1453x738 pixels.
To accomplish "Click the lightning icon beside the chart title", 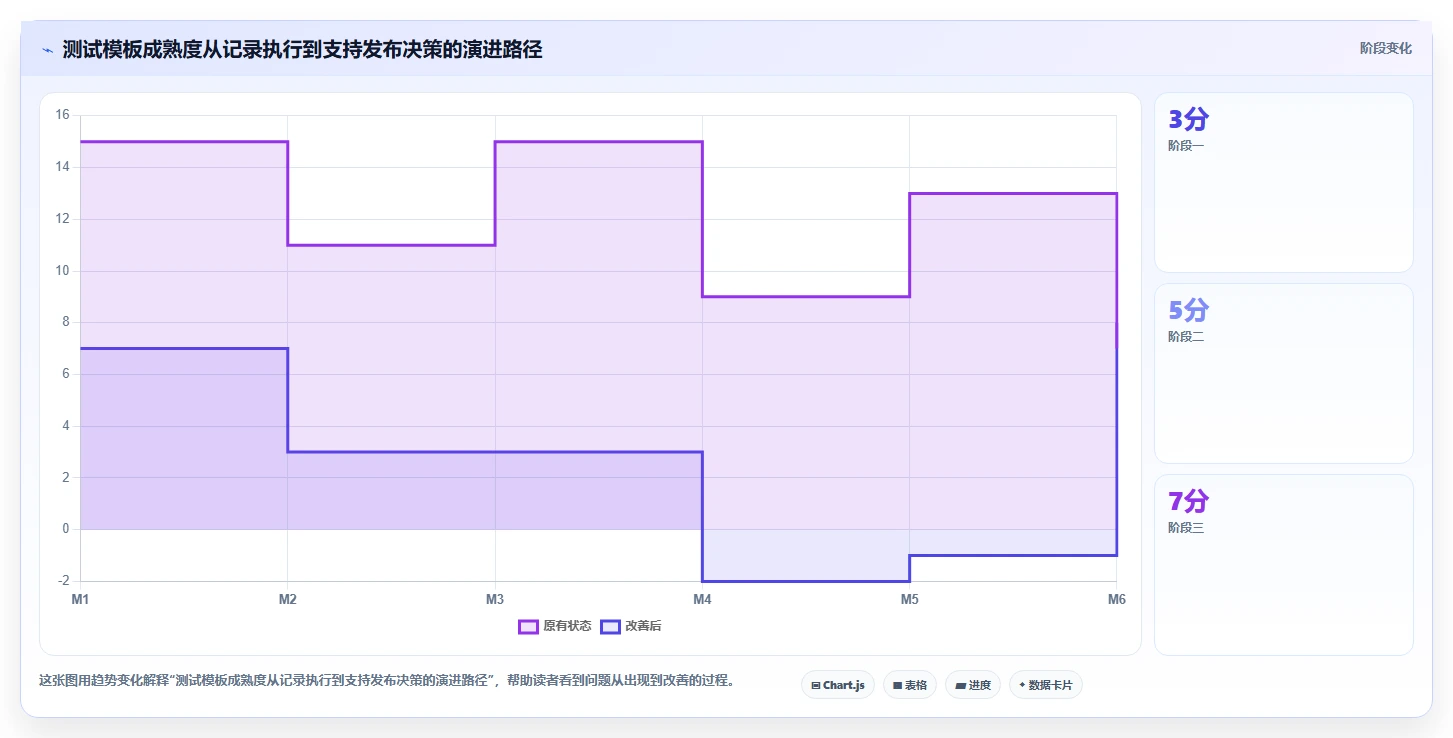I will point(47,50).
